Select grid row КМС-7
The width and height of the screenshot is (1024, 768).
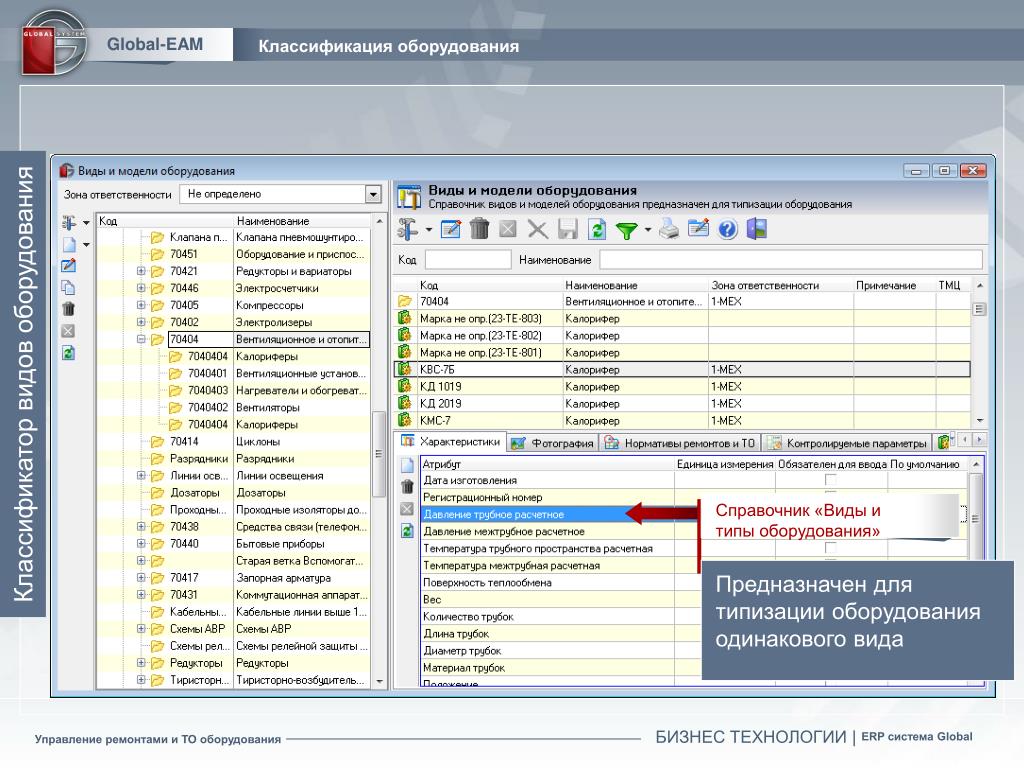coord(682,421)
